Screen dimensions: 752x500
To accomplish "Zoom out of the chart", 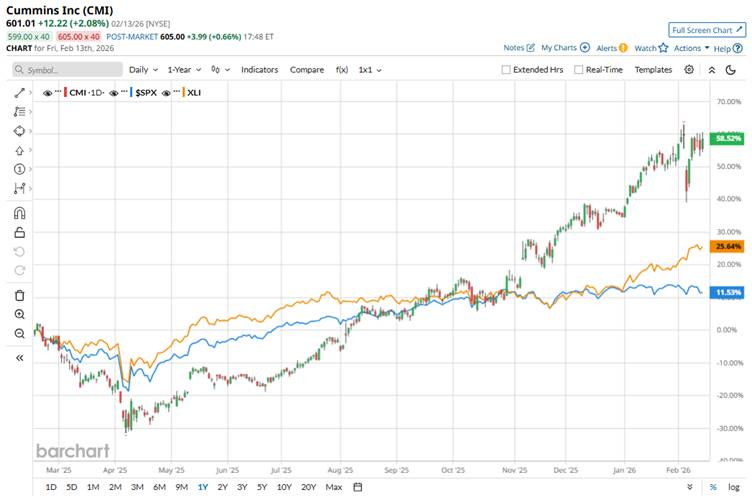I will point(19,333).
